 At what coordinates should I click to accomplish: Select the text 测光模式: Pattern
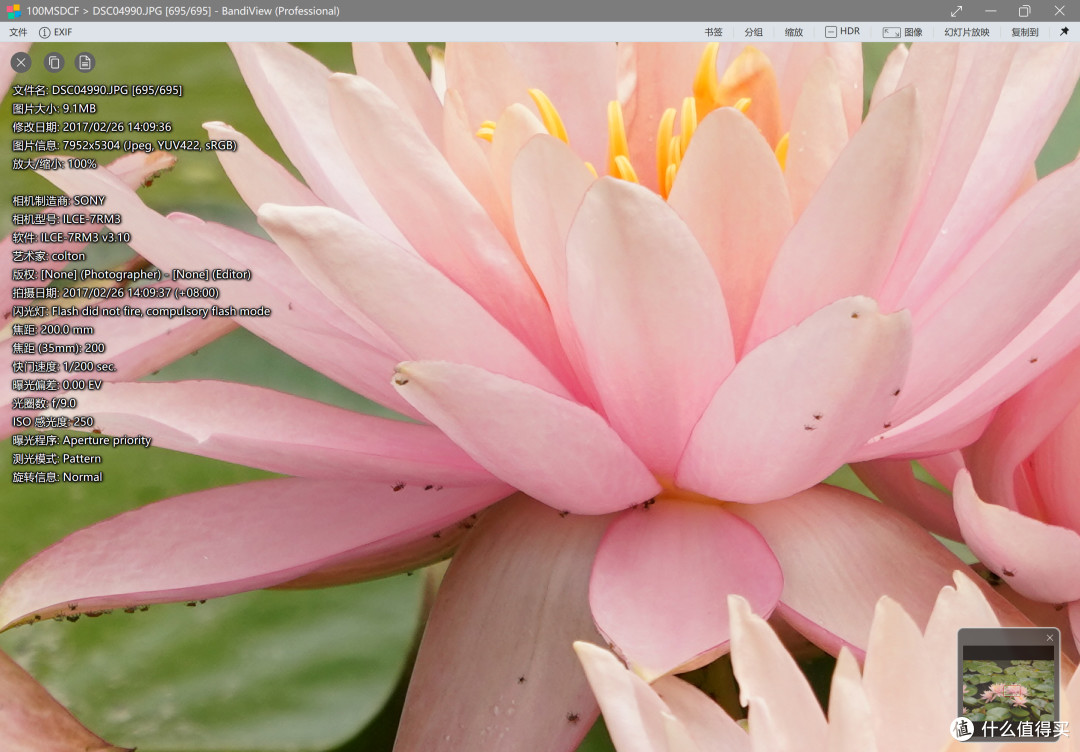(56, 459)
